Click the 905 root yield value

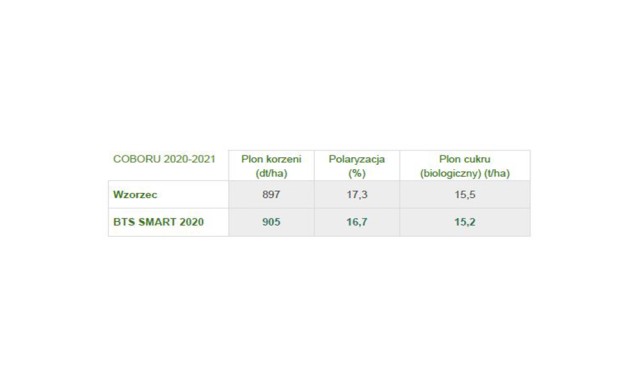271,222
